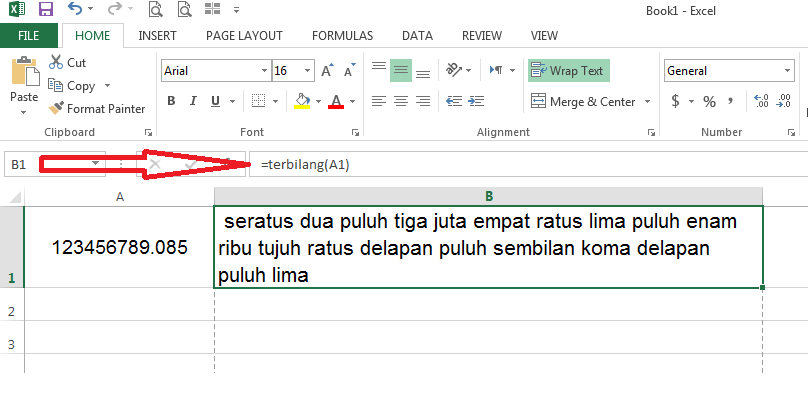The width and height of the screenshot is (808, 408).
Task: Toggle Wrap Text off
Action: (568, 71)
